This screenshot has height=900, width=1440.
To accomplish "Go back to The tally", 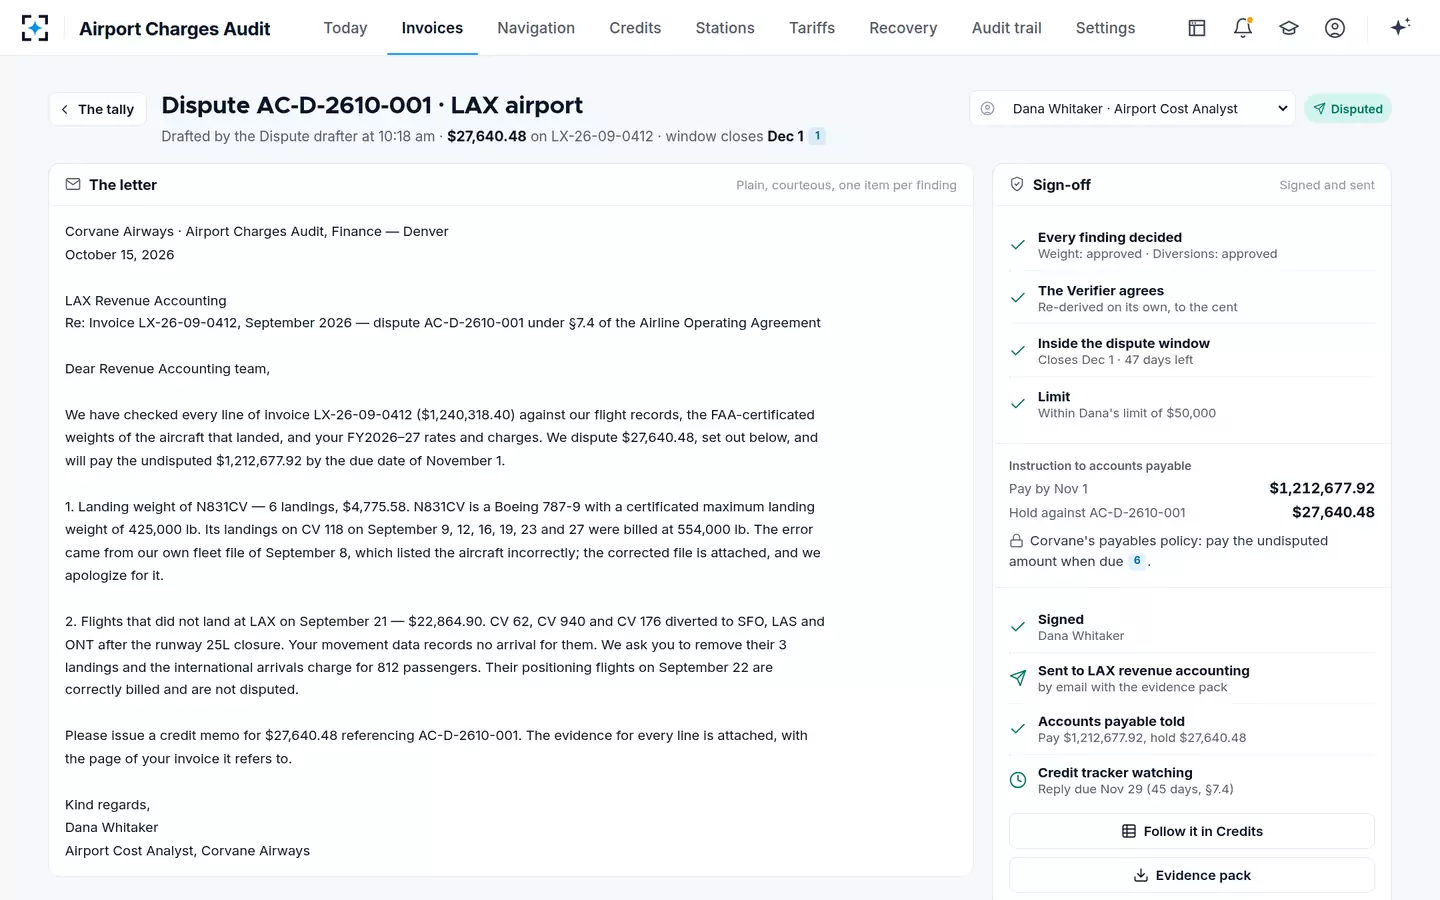I will (98, 109).
